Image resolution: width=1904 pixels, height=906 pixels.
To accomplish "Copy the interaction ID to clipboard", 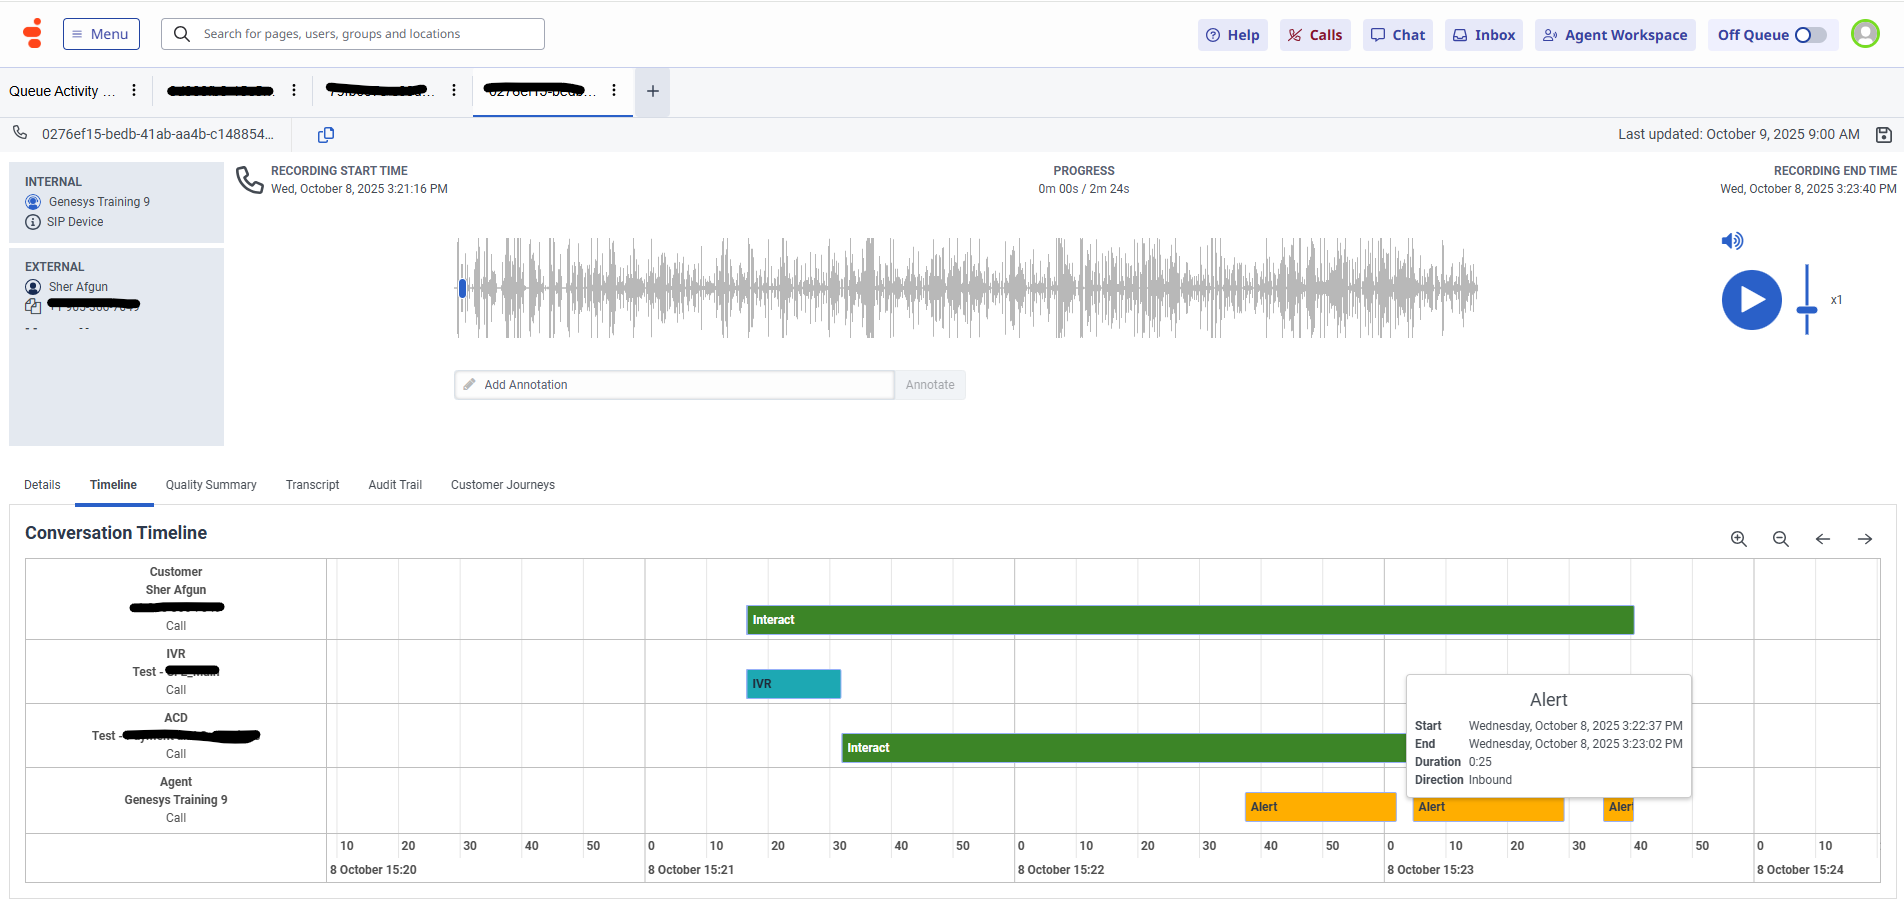I will tap(326, 135).
